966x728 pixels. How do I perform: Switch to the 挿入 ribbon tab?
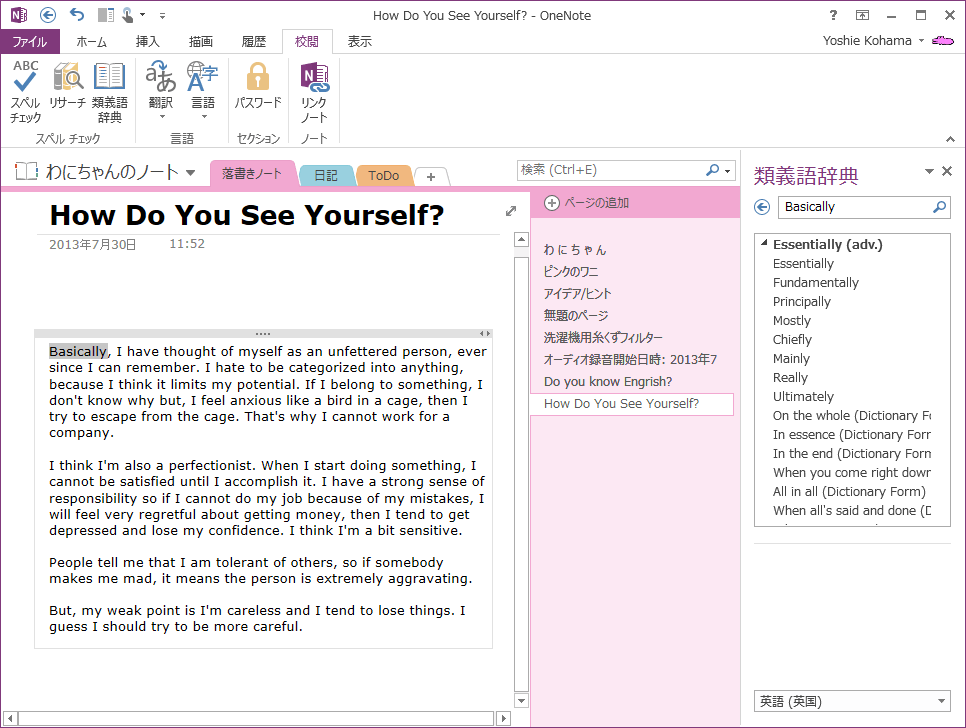147,41
